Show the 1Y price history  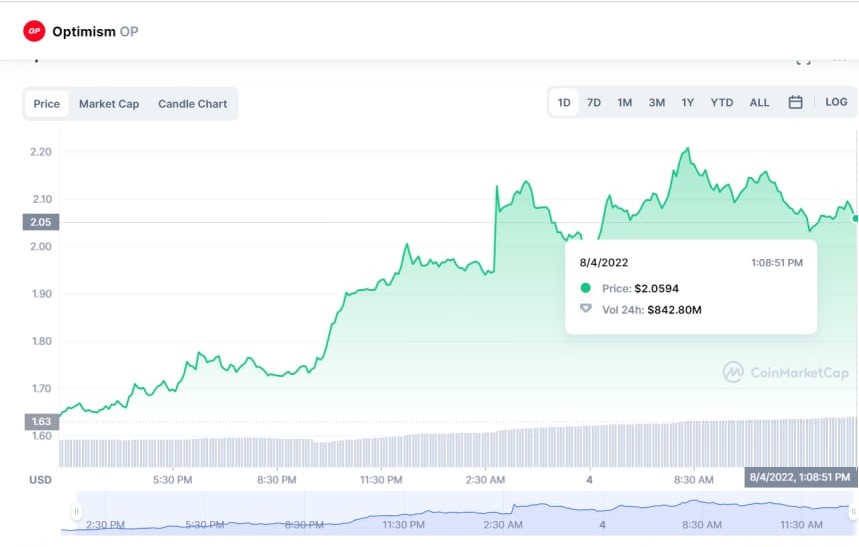tap(688, 102)
